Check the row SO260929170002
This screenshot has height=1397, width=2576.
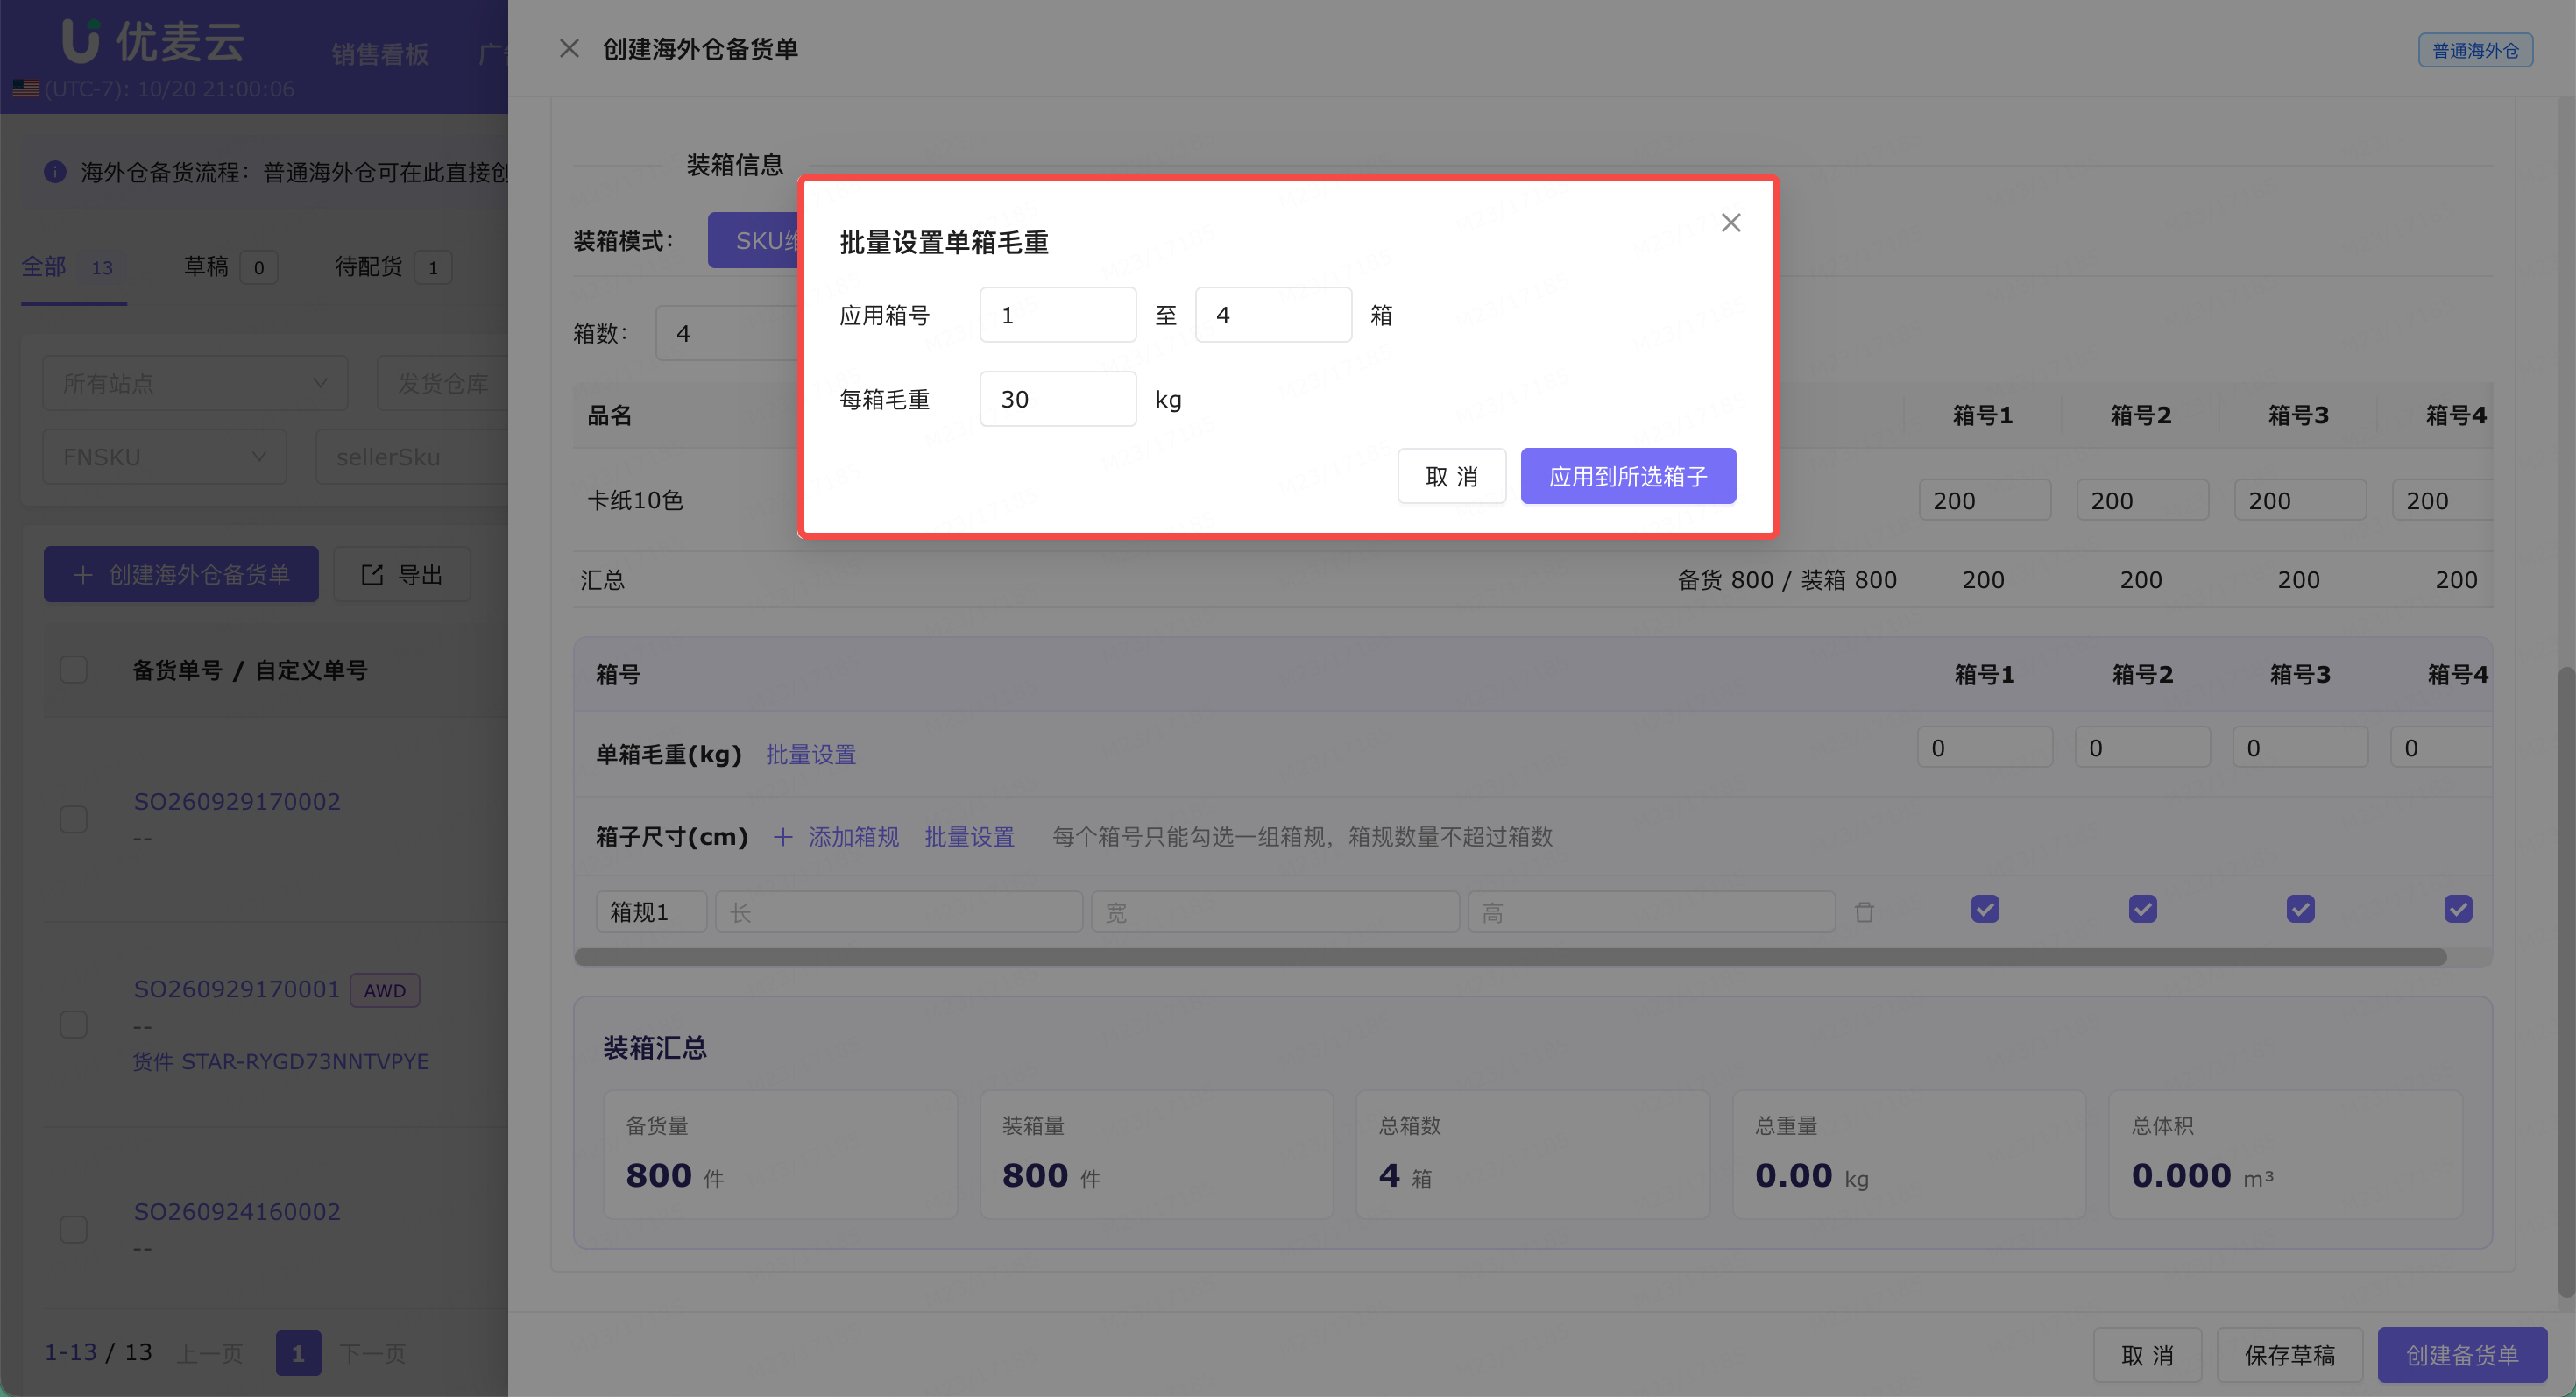[x=74, y=819]
